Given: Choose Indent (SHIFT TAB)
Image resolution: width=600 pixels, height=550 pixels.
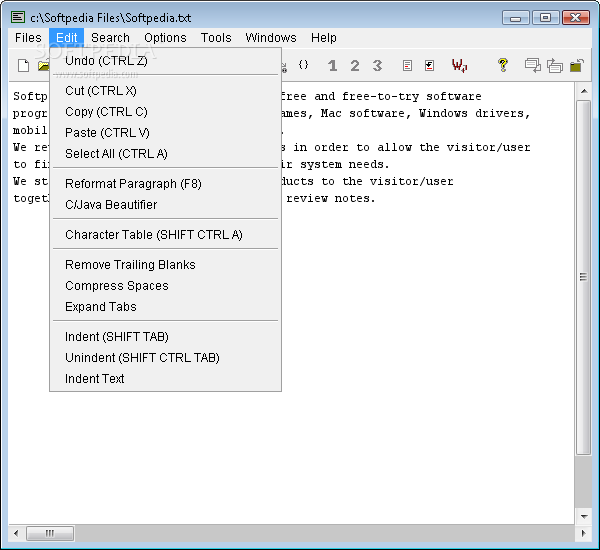Looking at the screenshot, I should click(x=165, y=337).
